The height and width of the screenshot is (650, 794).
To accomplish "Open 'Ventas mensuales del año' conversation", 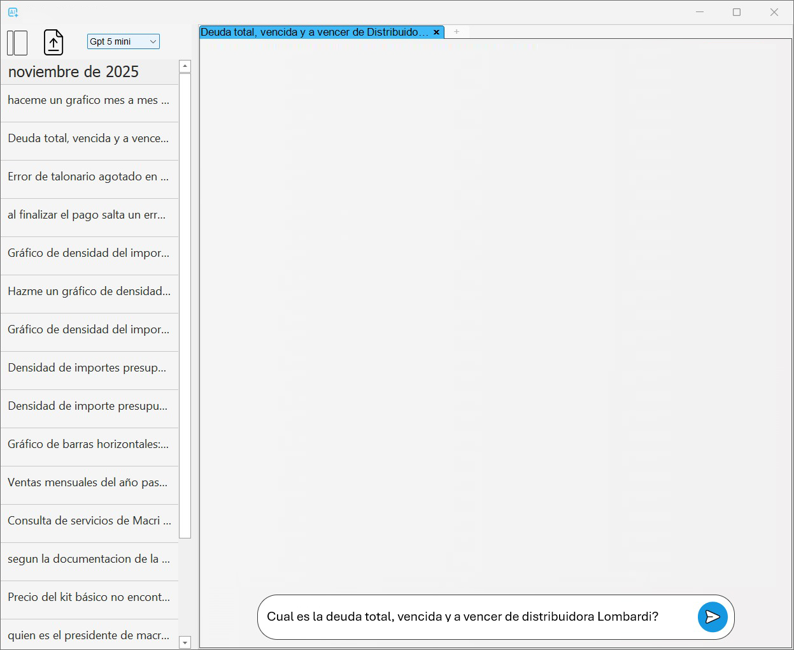I will [89, 482].
